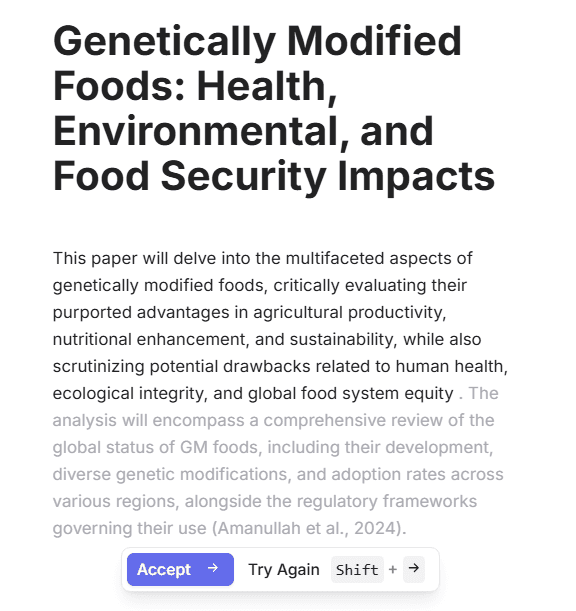Click "ecological integrity" in the body text

pyautogui.click(x=128, y=394)
